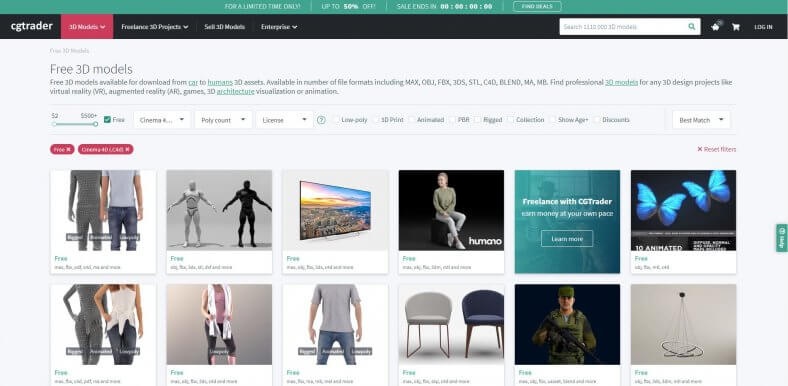This screenshot has height=386, width=788.
Task: Click the 'Free 3D models' page heading
Action: tap(91, 69)
